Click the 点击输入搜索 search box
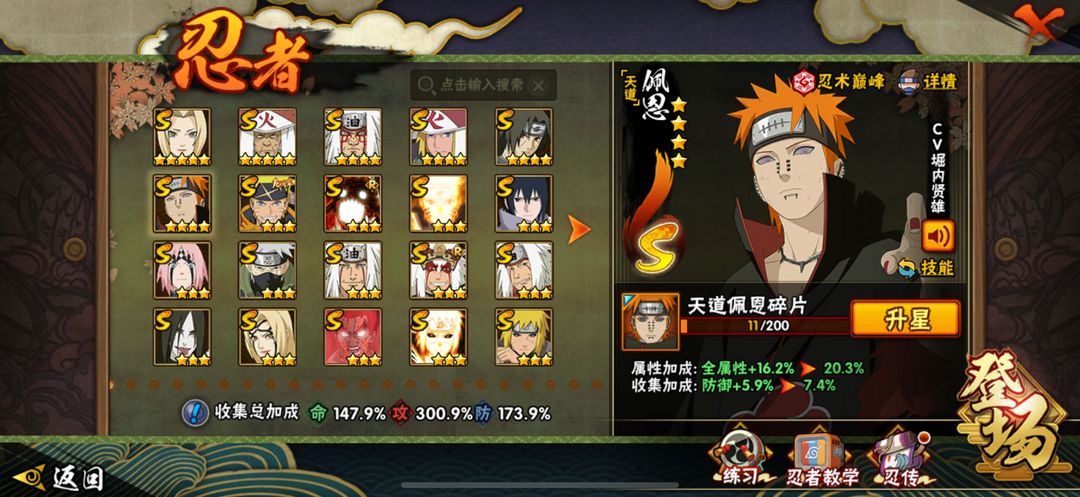The image size is (1080, 497). [483, 85]
